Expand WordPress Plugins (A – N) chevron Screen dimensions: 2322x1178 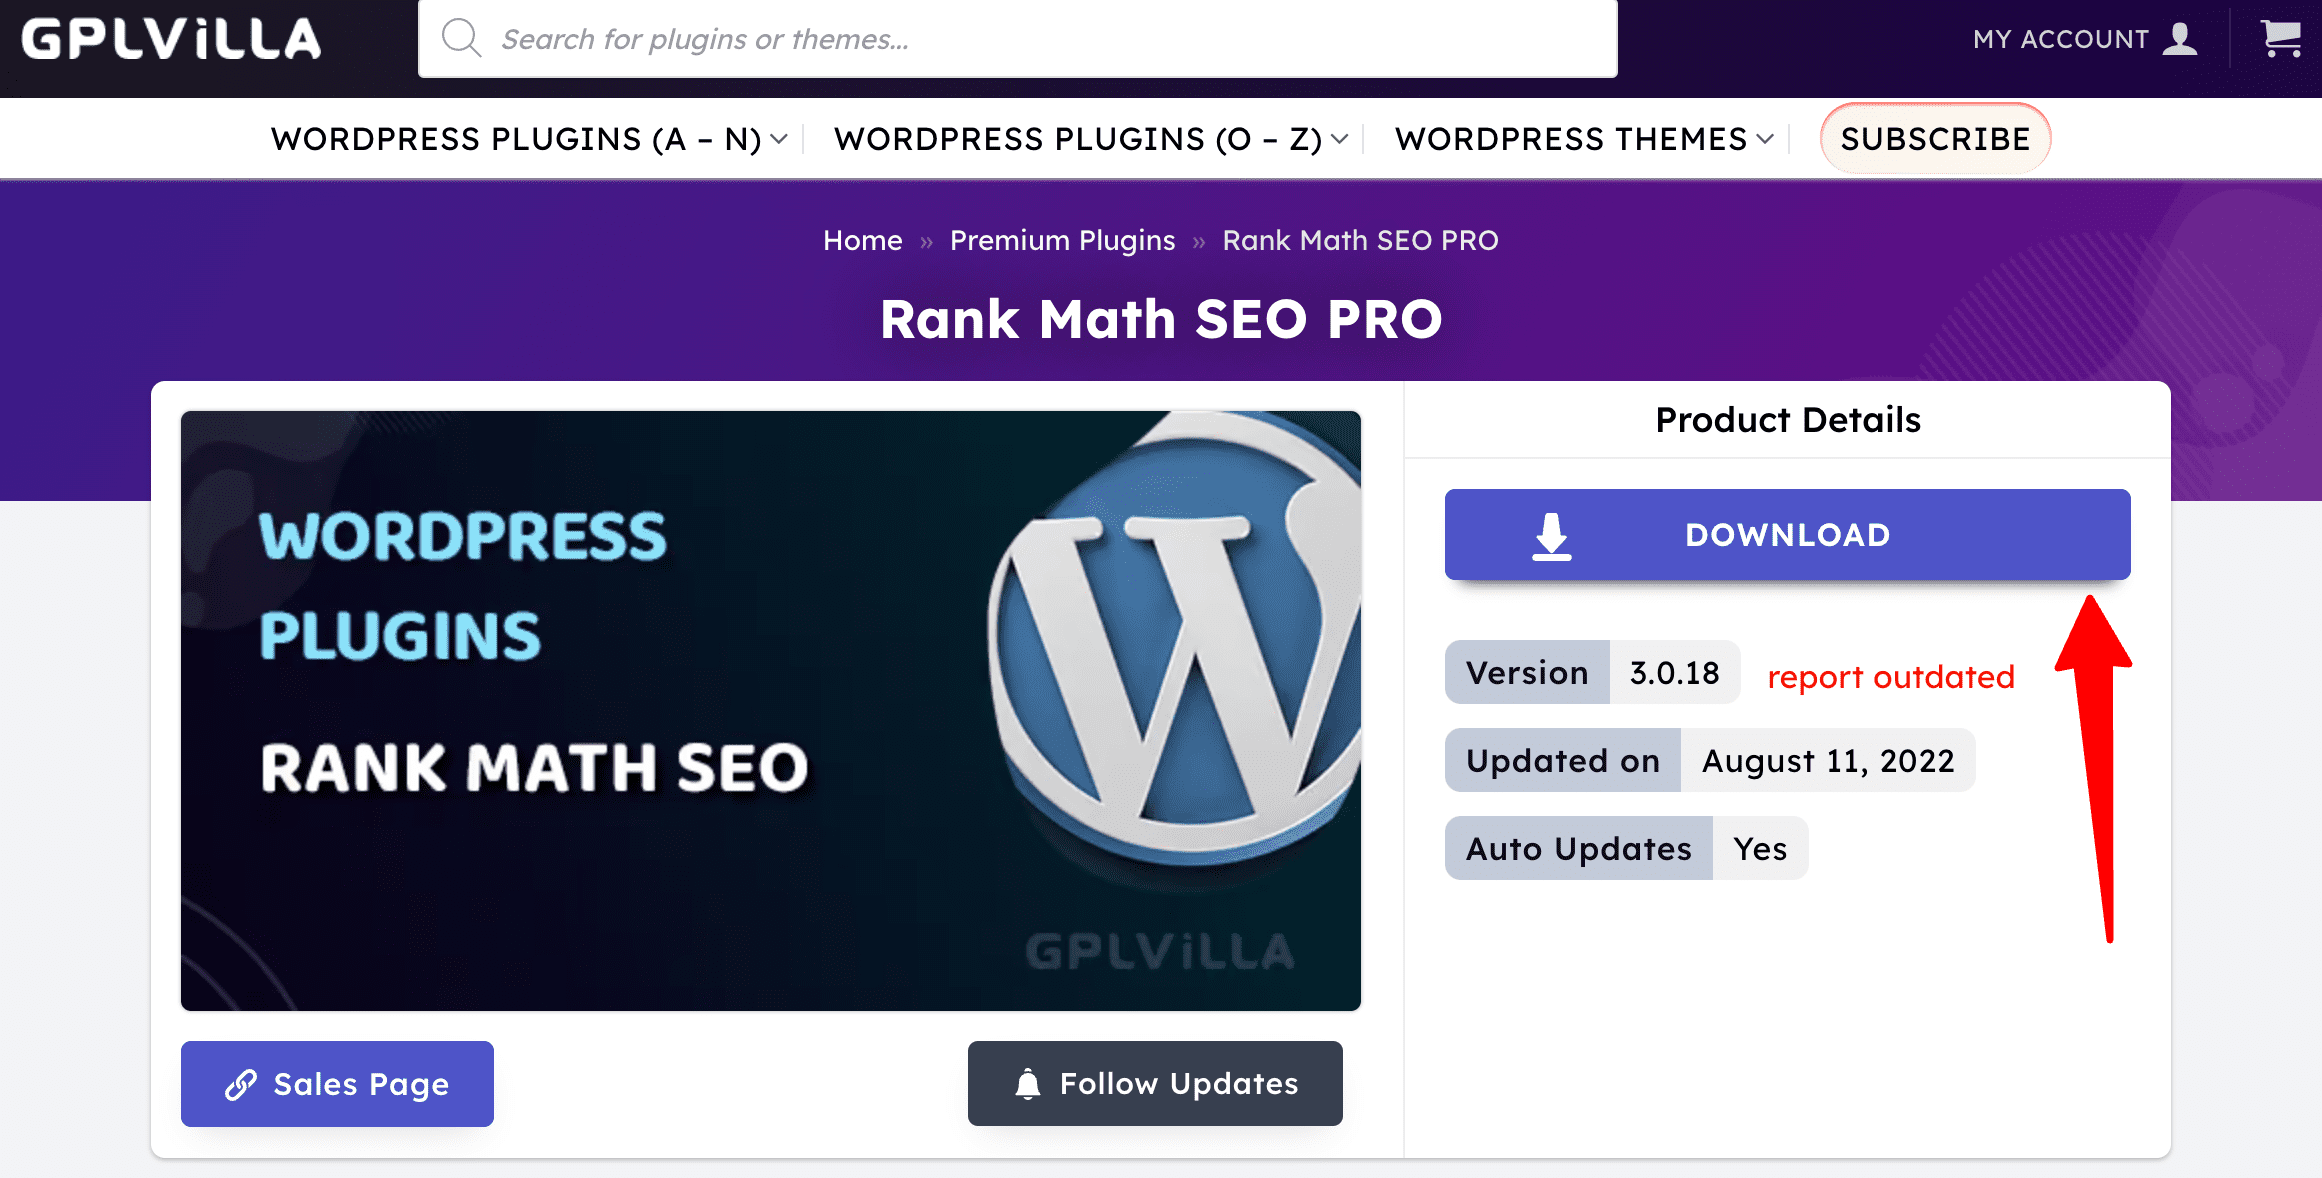click(780, 139)
